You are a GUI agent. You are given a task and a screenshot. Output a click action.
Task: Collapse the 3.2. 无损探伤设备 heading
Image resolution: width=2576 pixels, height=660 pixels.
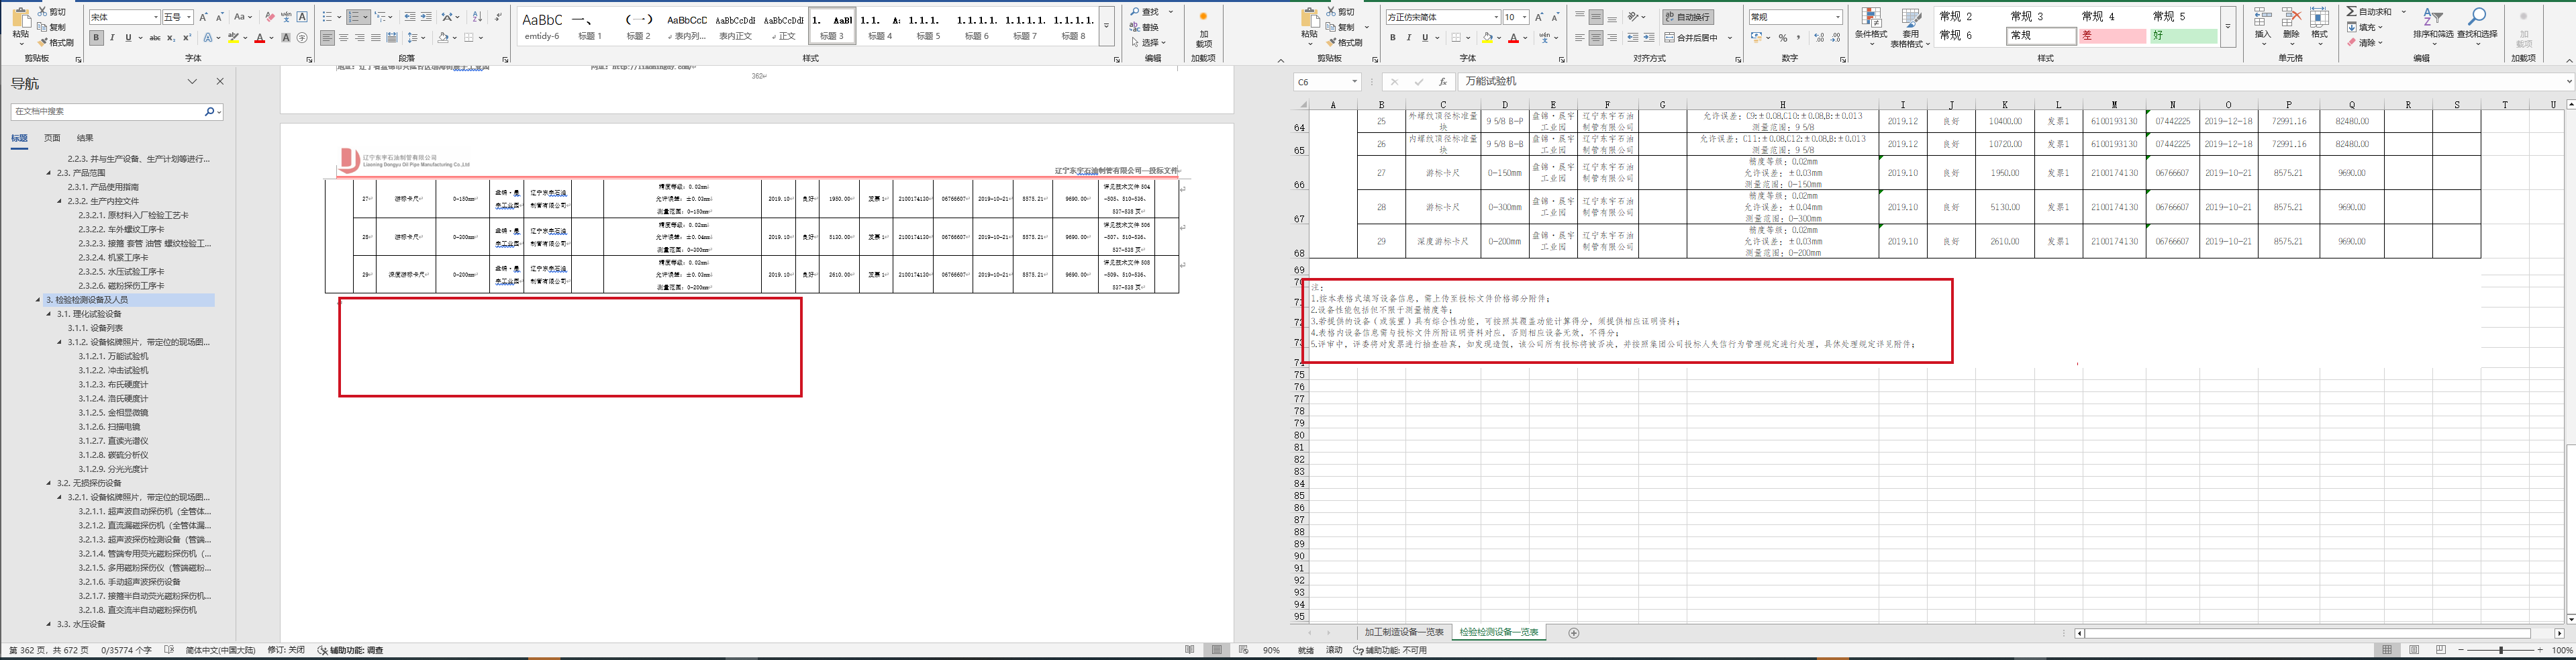point(48,483)
